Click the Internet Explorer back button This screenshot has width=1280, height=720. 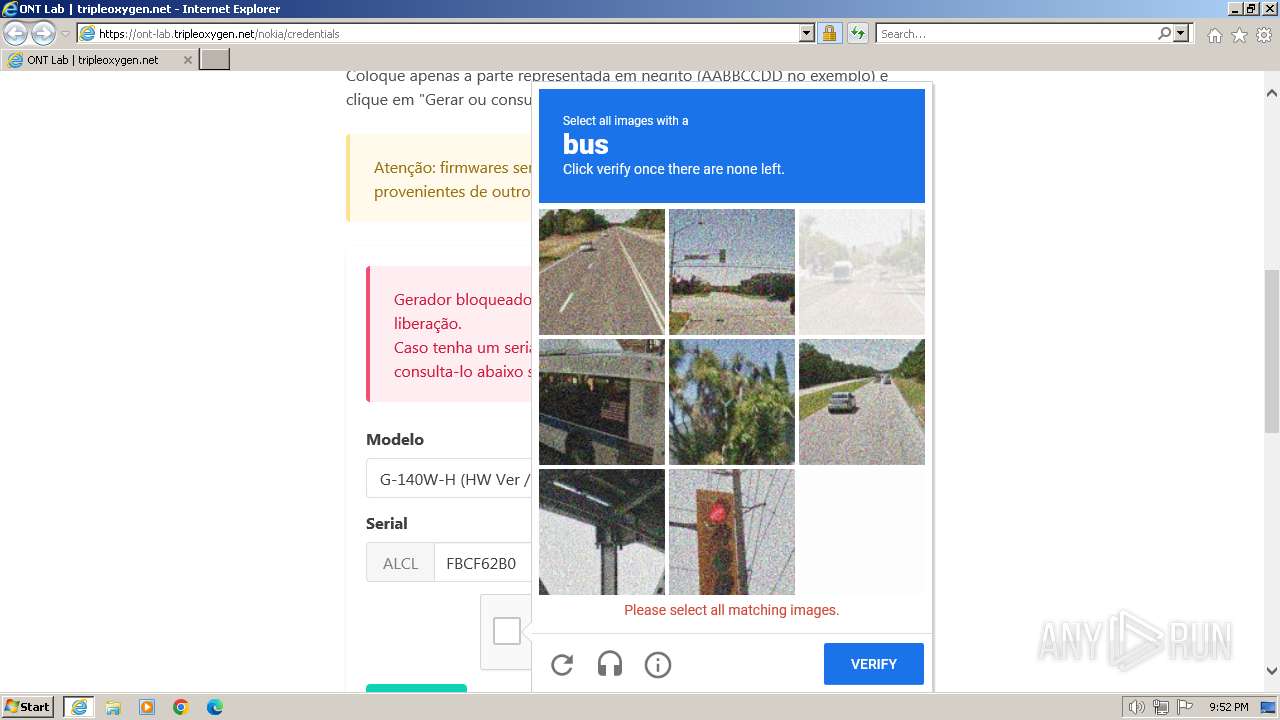[x=16, y=33]
